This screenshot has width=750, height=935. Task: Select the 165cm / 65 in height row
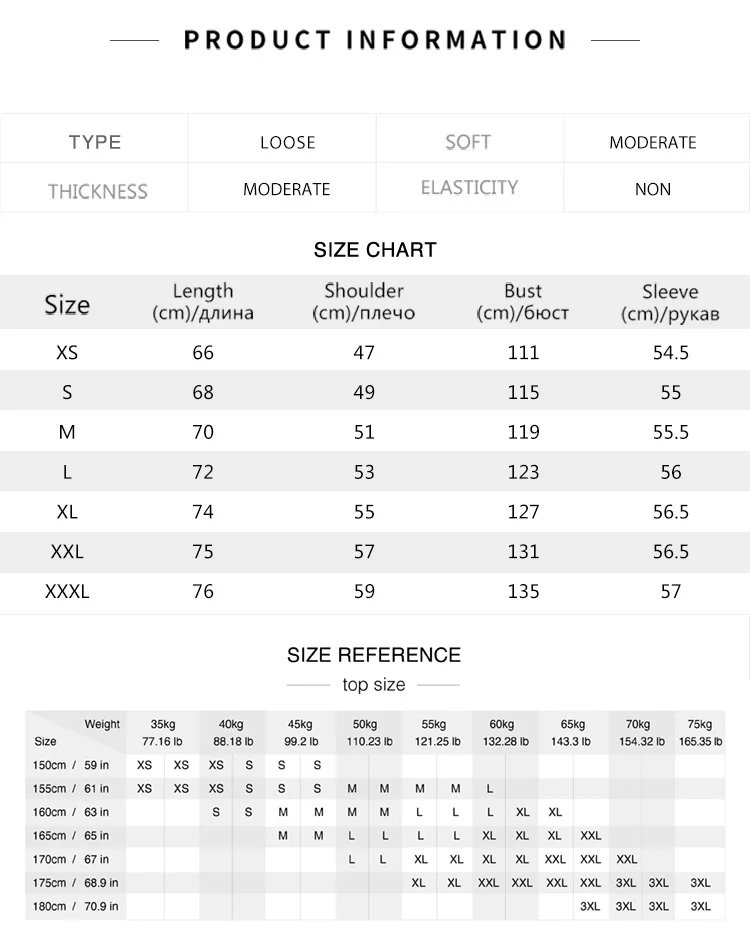point(375,835)
